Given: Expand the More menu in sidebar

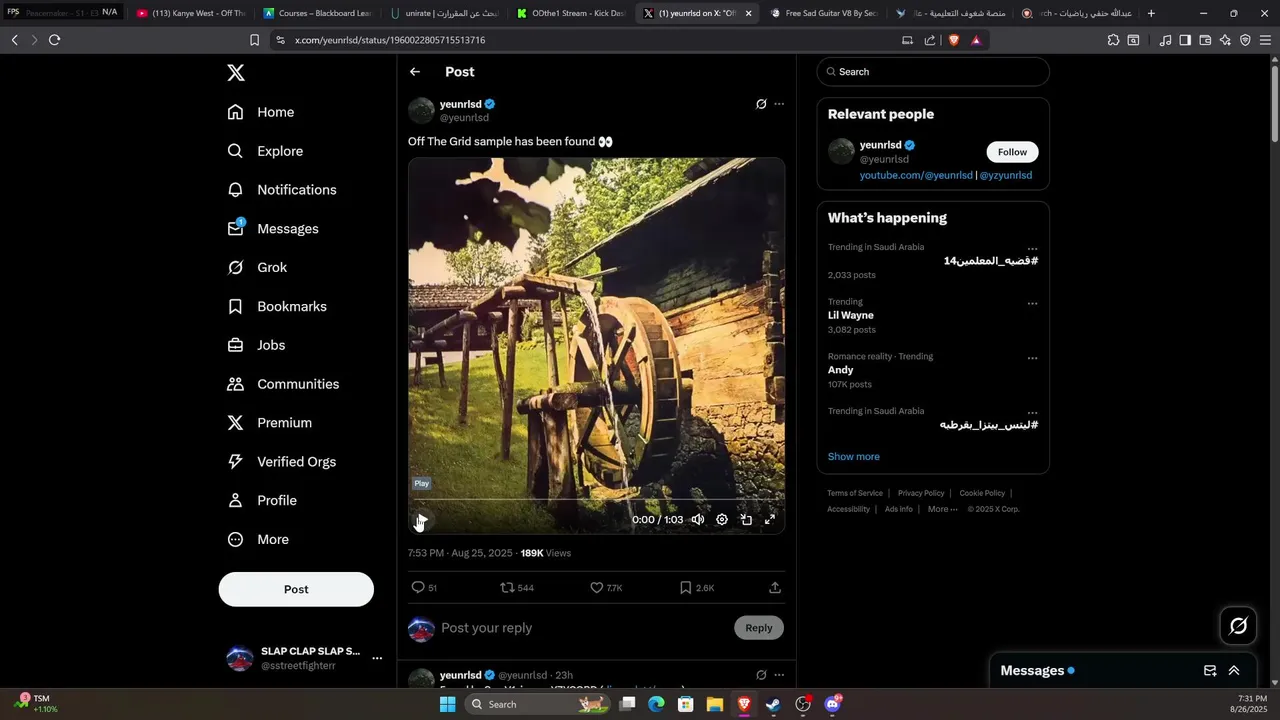Looking at the screenshot, I should [258, 540].
